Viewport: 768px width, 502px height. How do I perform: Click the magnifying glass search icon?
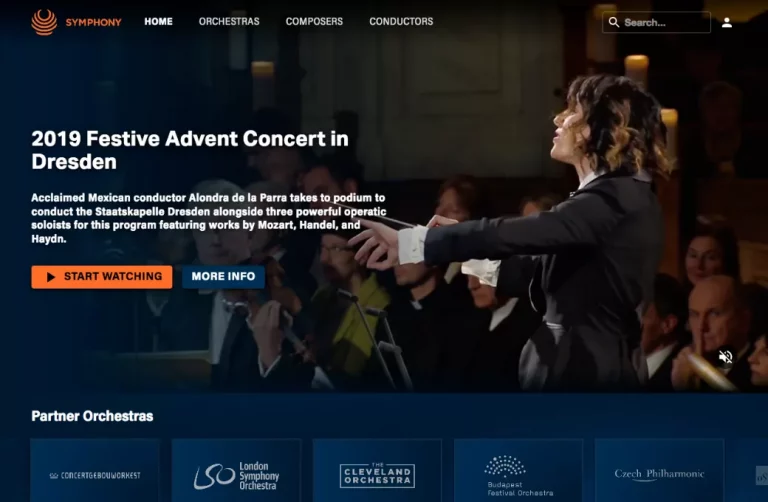coord(614,23)
